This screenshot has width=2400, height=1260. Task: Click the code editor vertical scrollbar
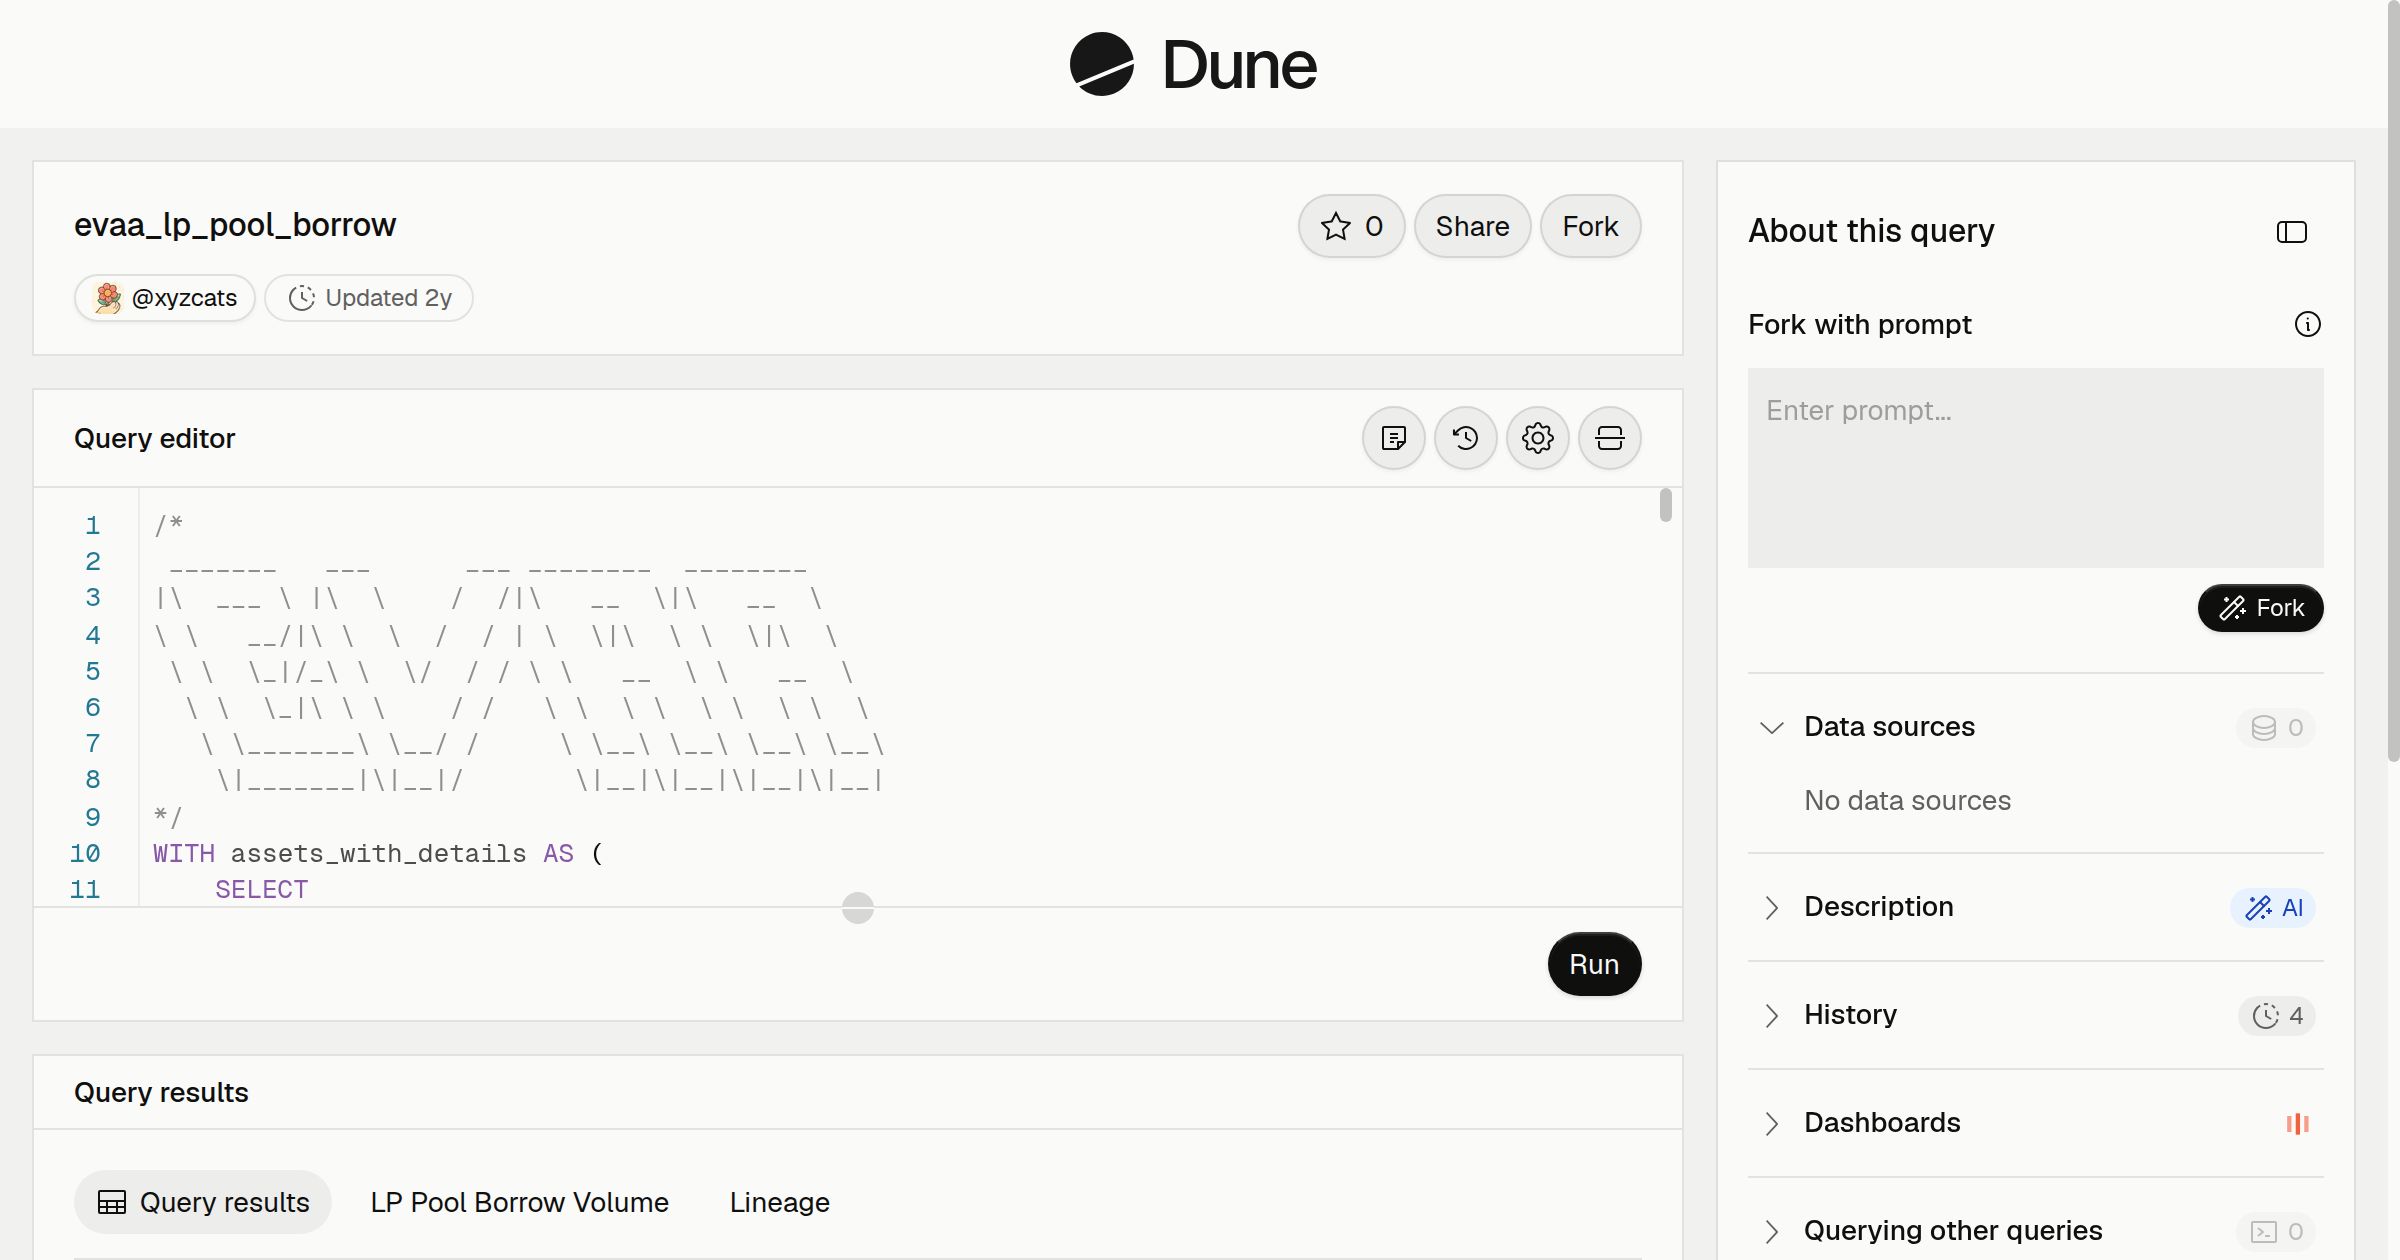(x=1665, y=505)
